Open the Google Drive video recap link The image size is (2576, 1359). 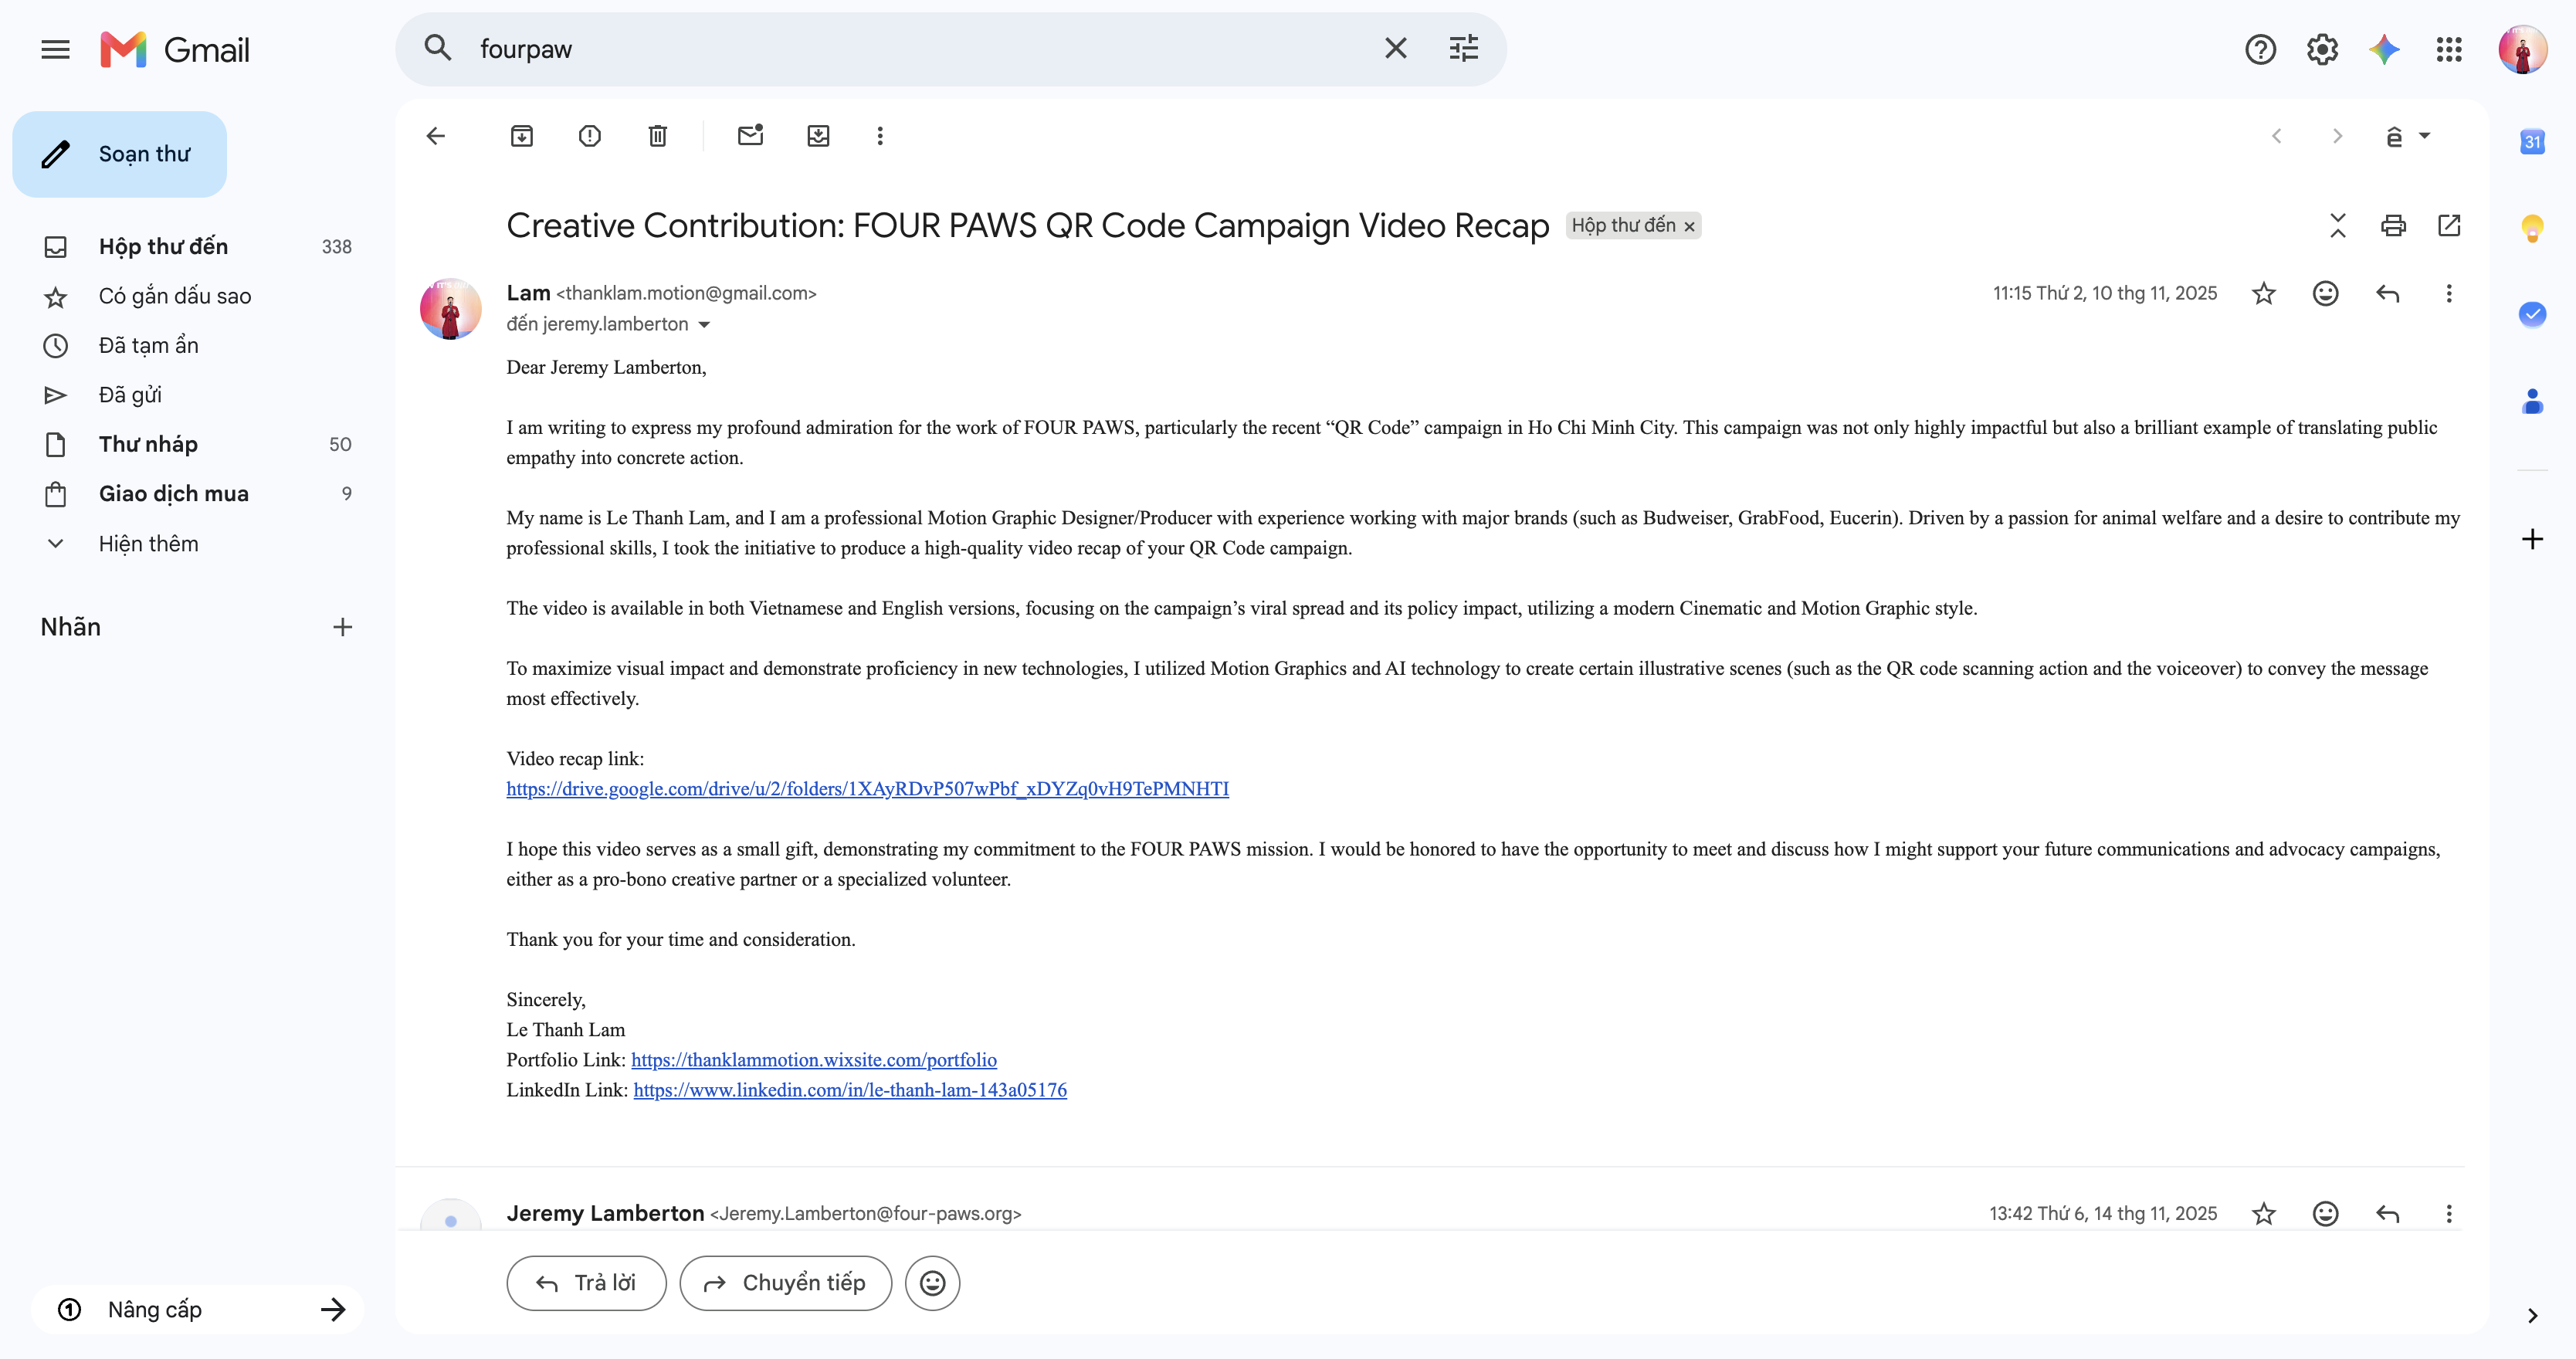point(867,788)
